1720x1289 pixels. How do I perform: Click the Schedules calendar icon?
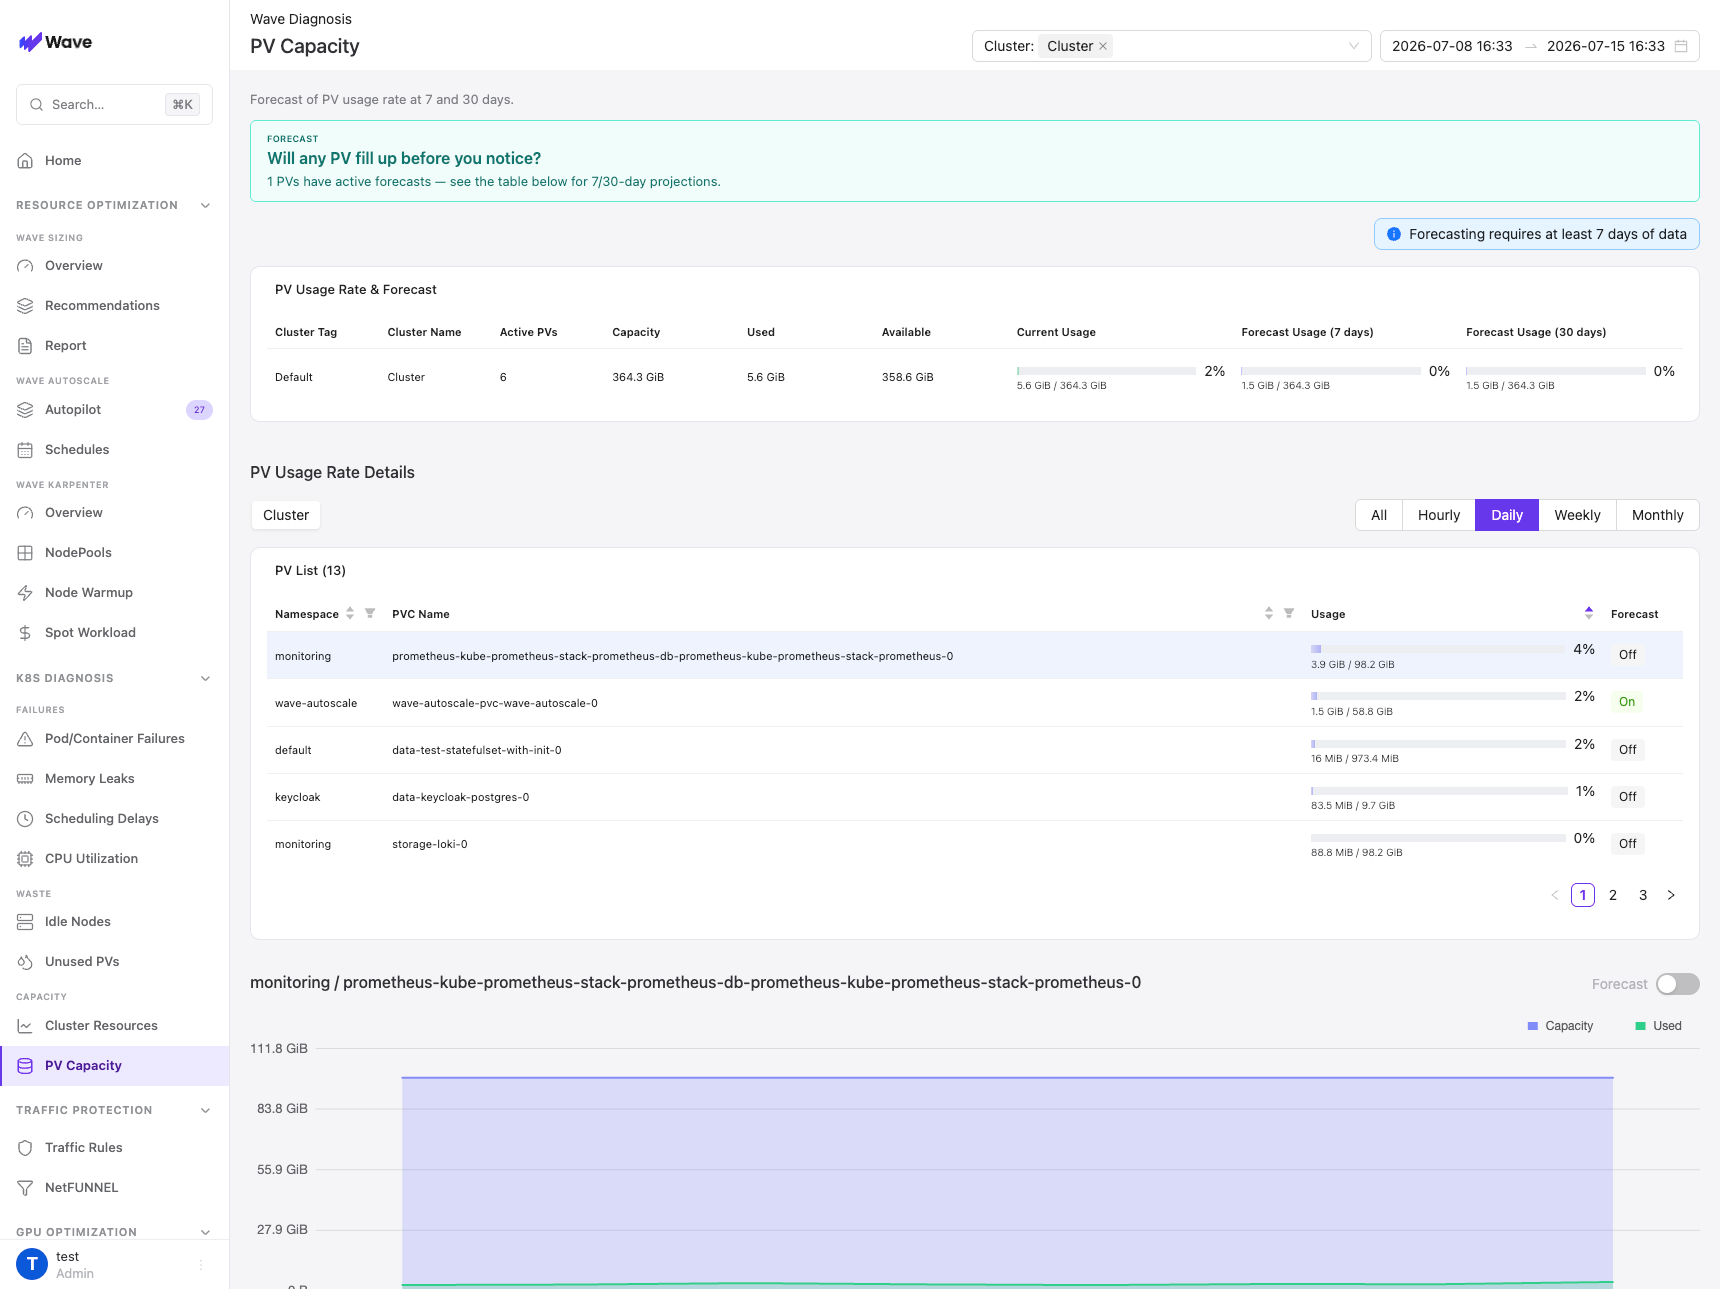25,450
